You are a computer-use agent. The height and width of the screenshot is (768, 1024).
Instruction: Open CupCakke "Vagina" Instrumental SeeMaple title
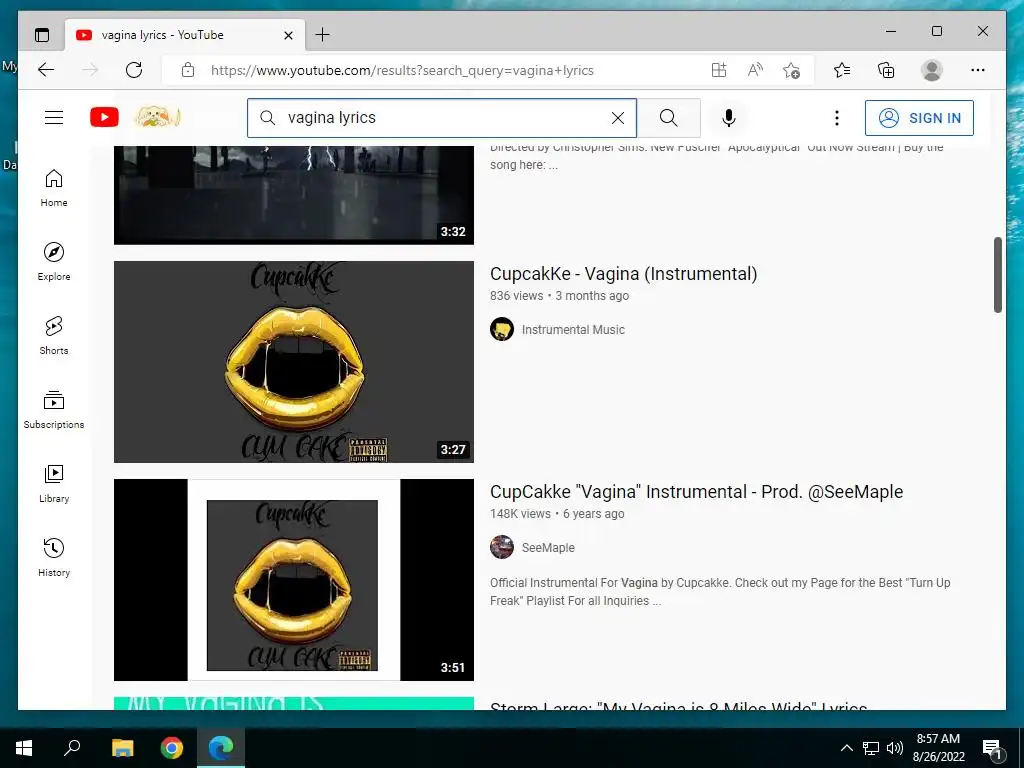696,492
